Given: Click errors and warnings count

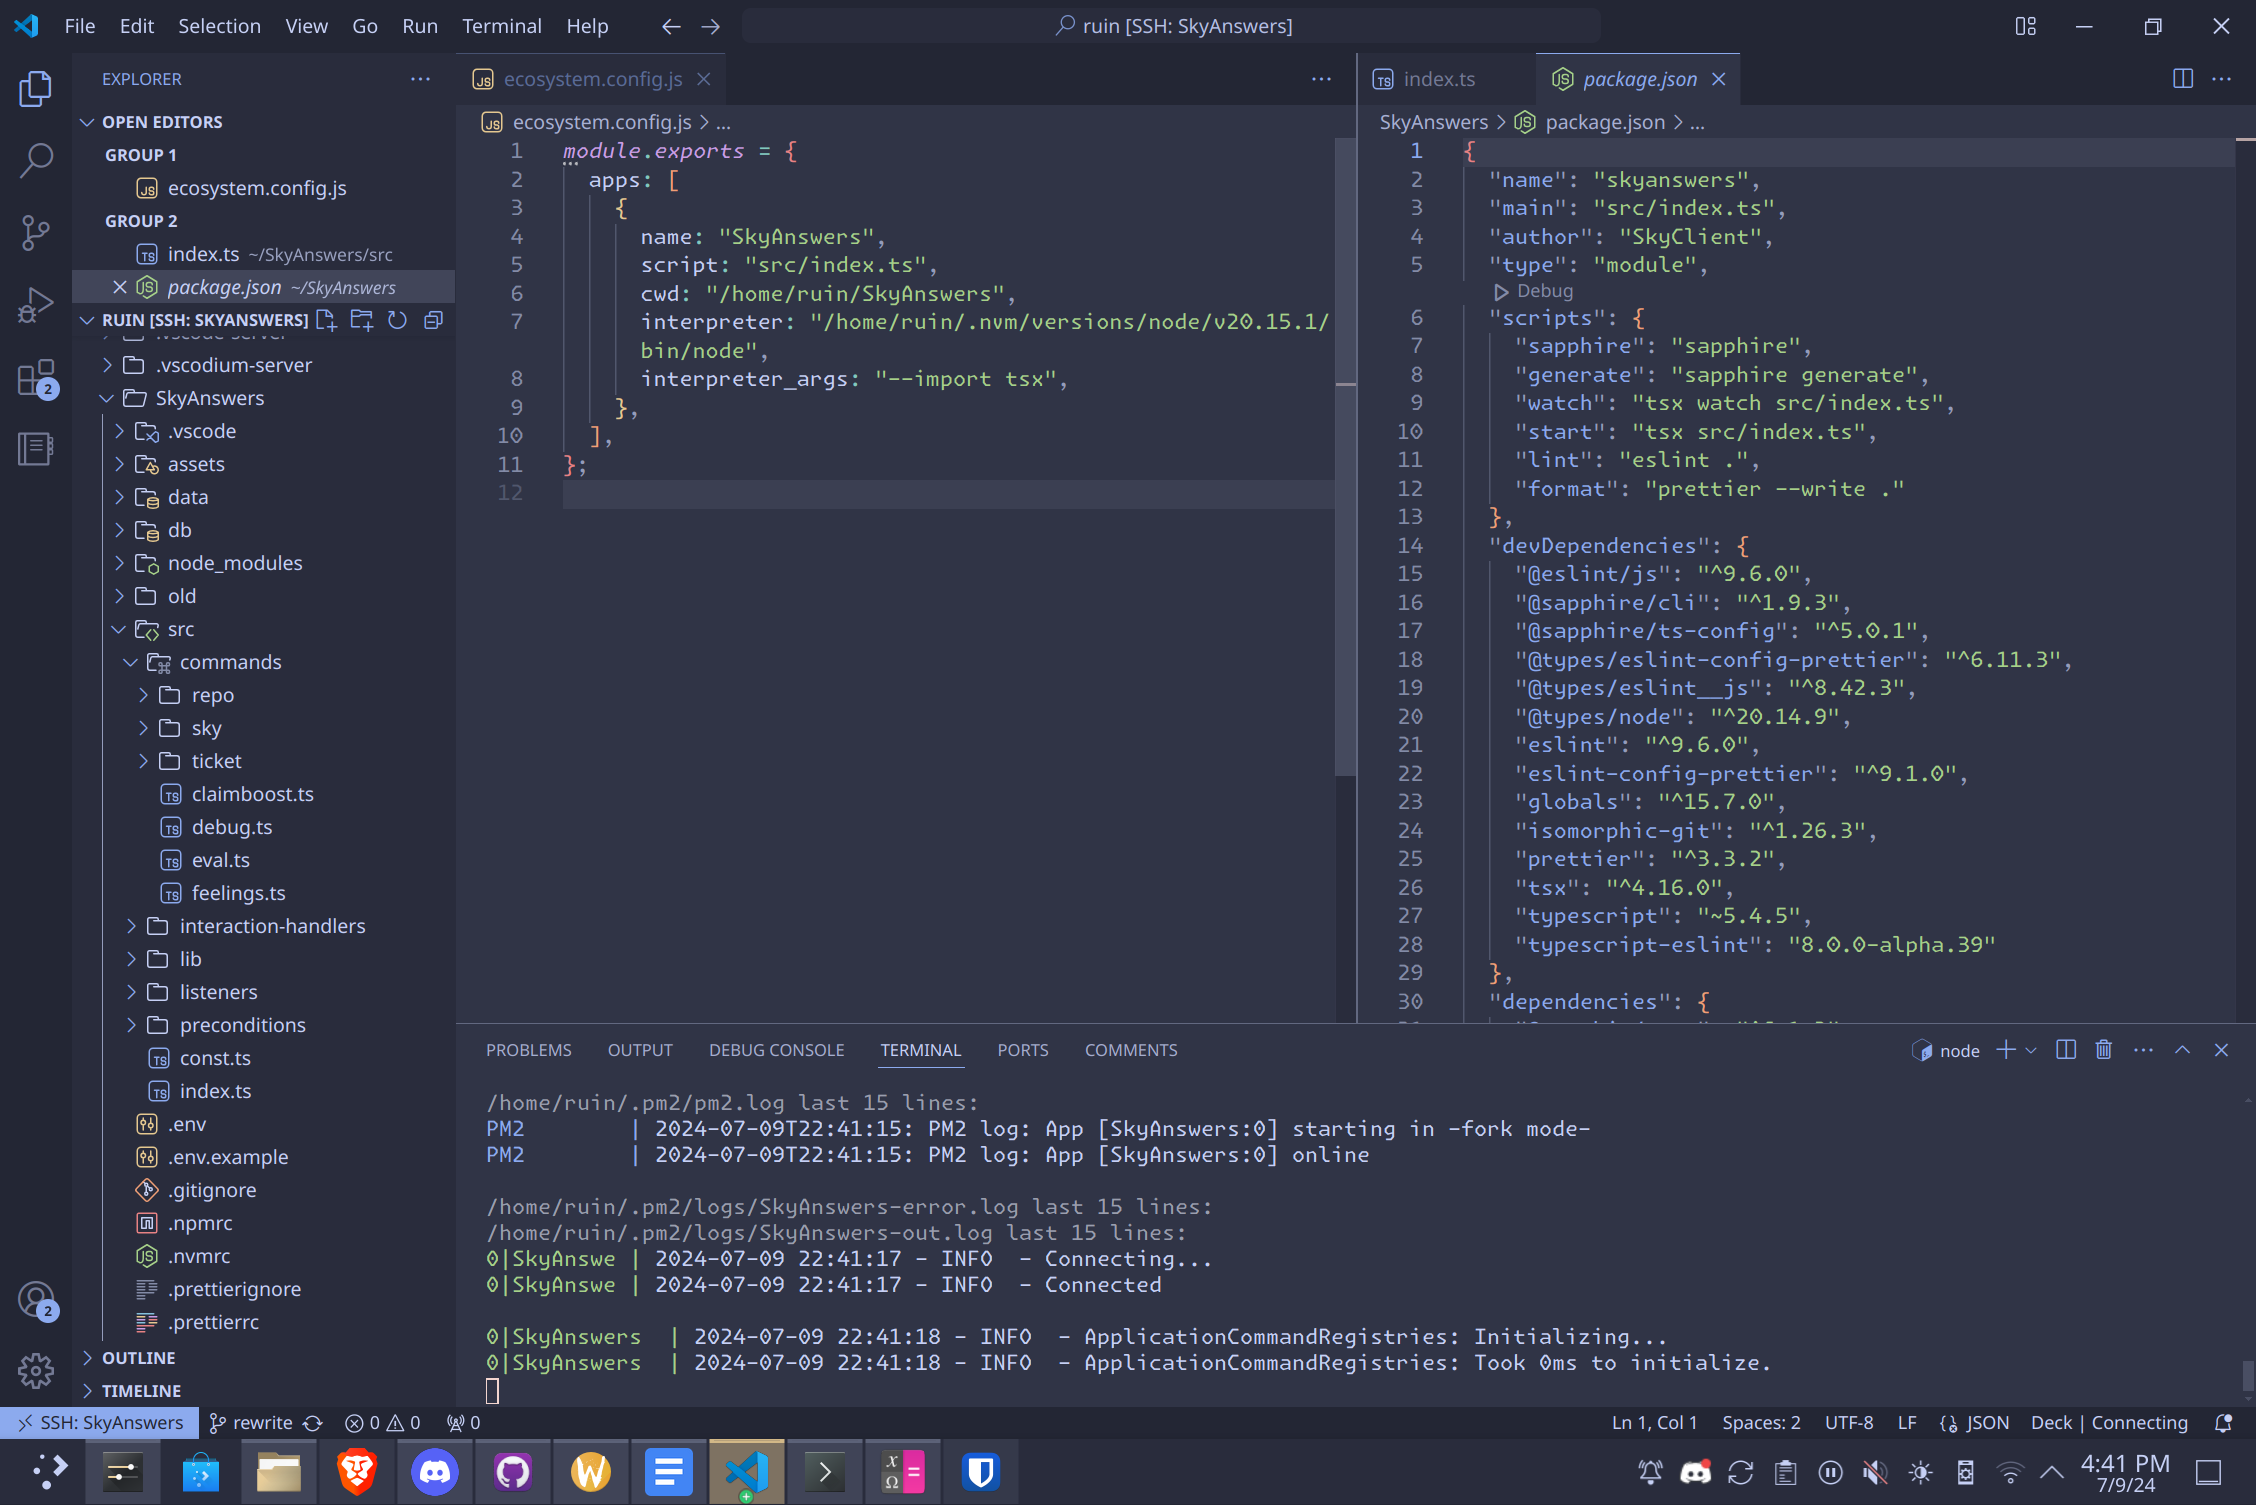Looking at the screenshot, I should [x=382, y=1422].
